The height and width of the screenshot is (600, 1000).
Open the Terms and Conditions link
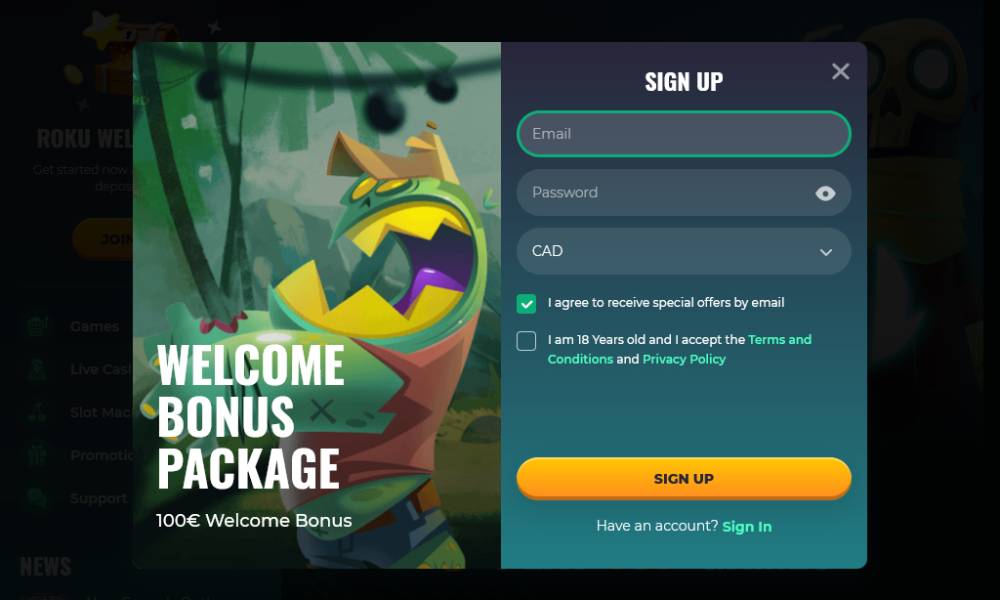[679, 349]
